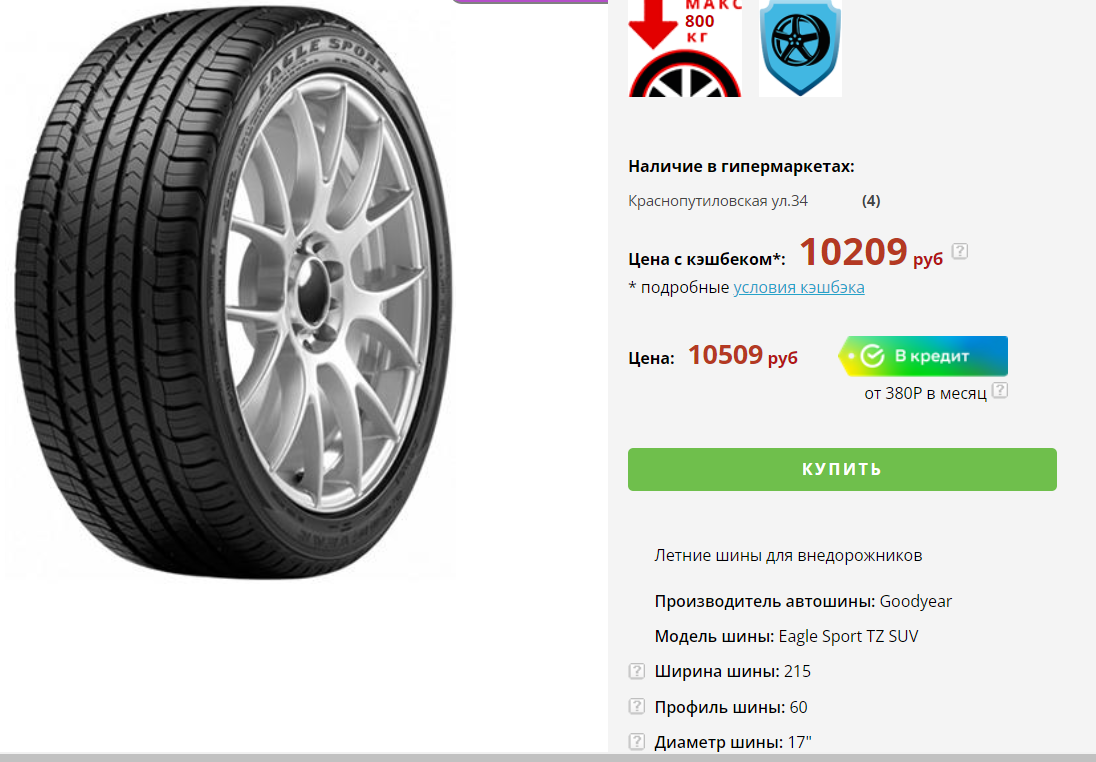
Task: Click the purple bar at top edge
Action: pyautogui.click(x=531, y=2)
